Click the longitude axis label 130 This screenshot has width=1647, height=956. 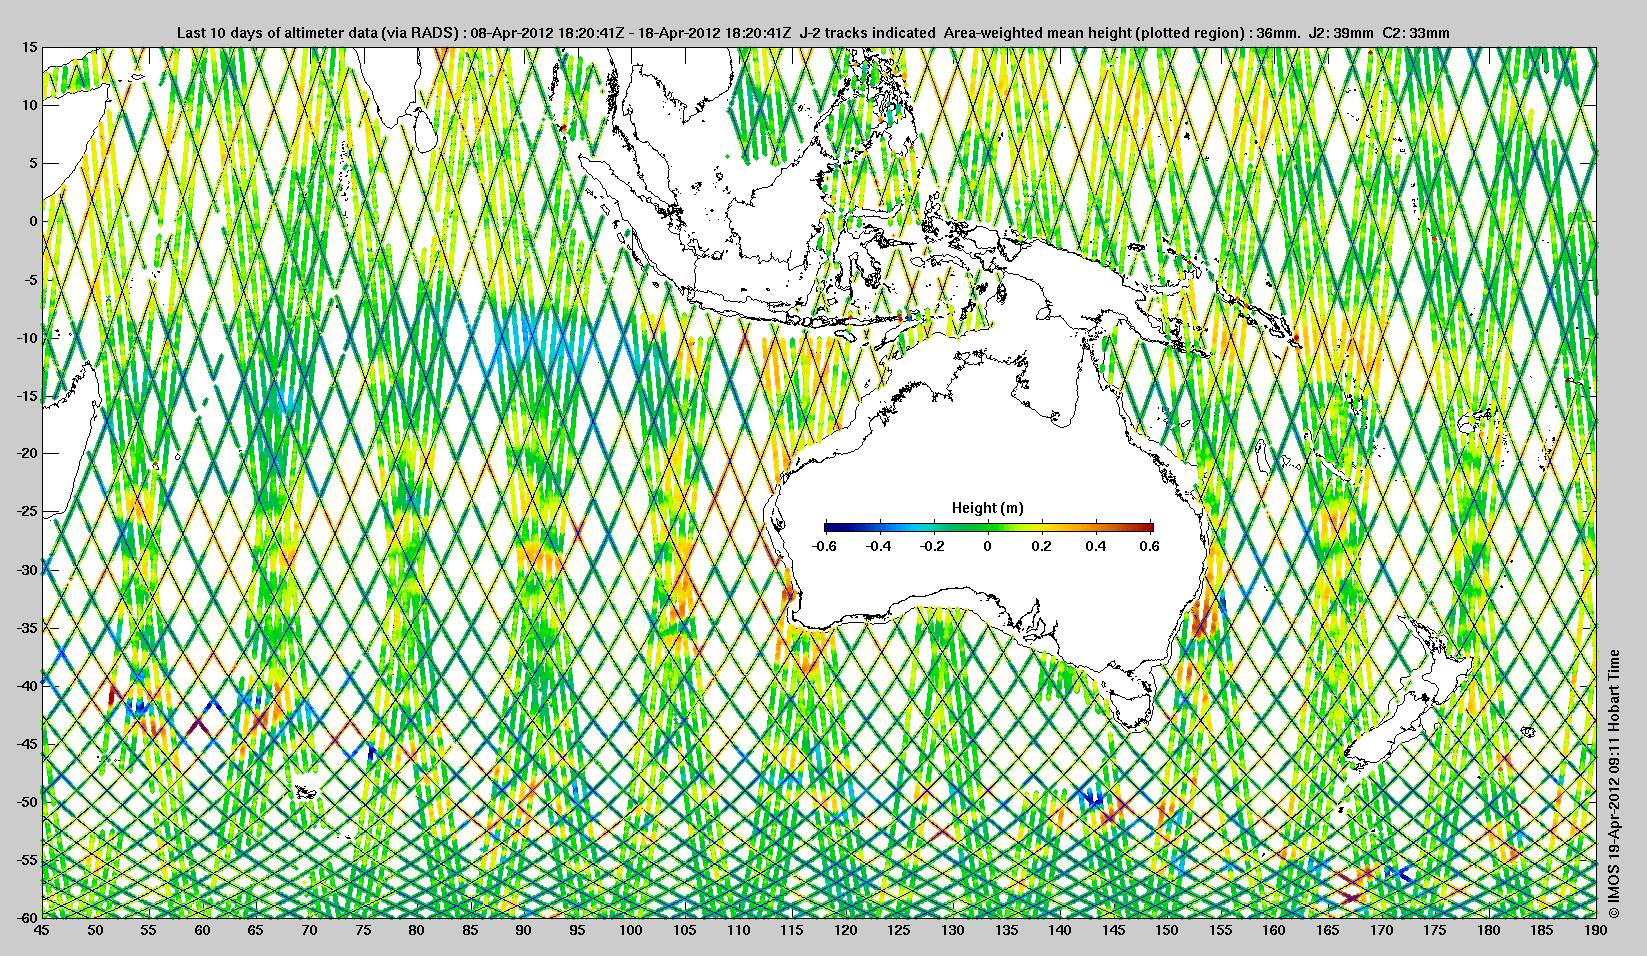pyautogui.click(x=953, y=930)
